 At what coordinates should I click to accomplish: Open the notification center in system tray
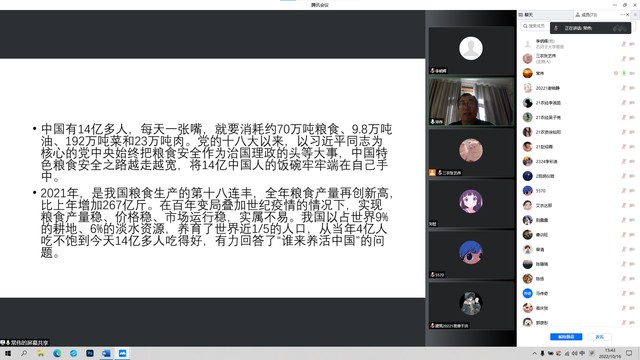pyautogui.click(x=629, y=353)
